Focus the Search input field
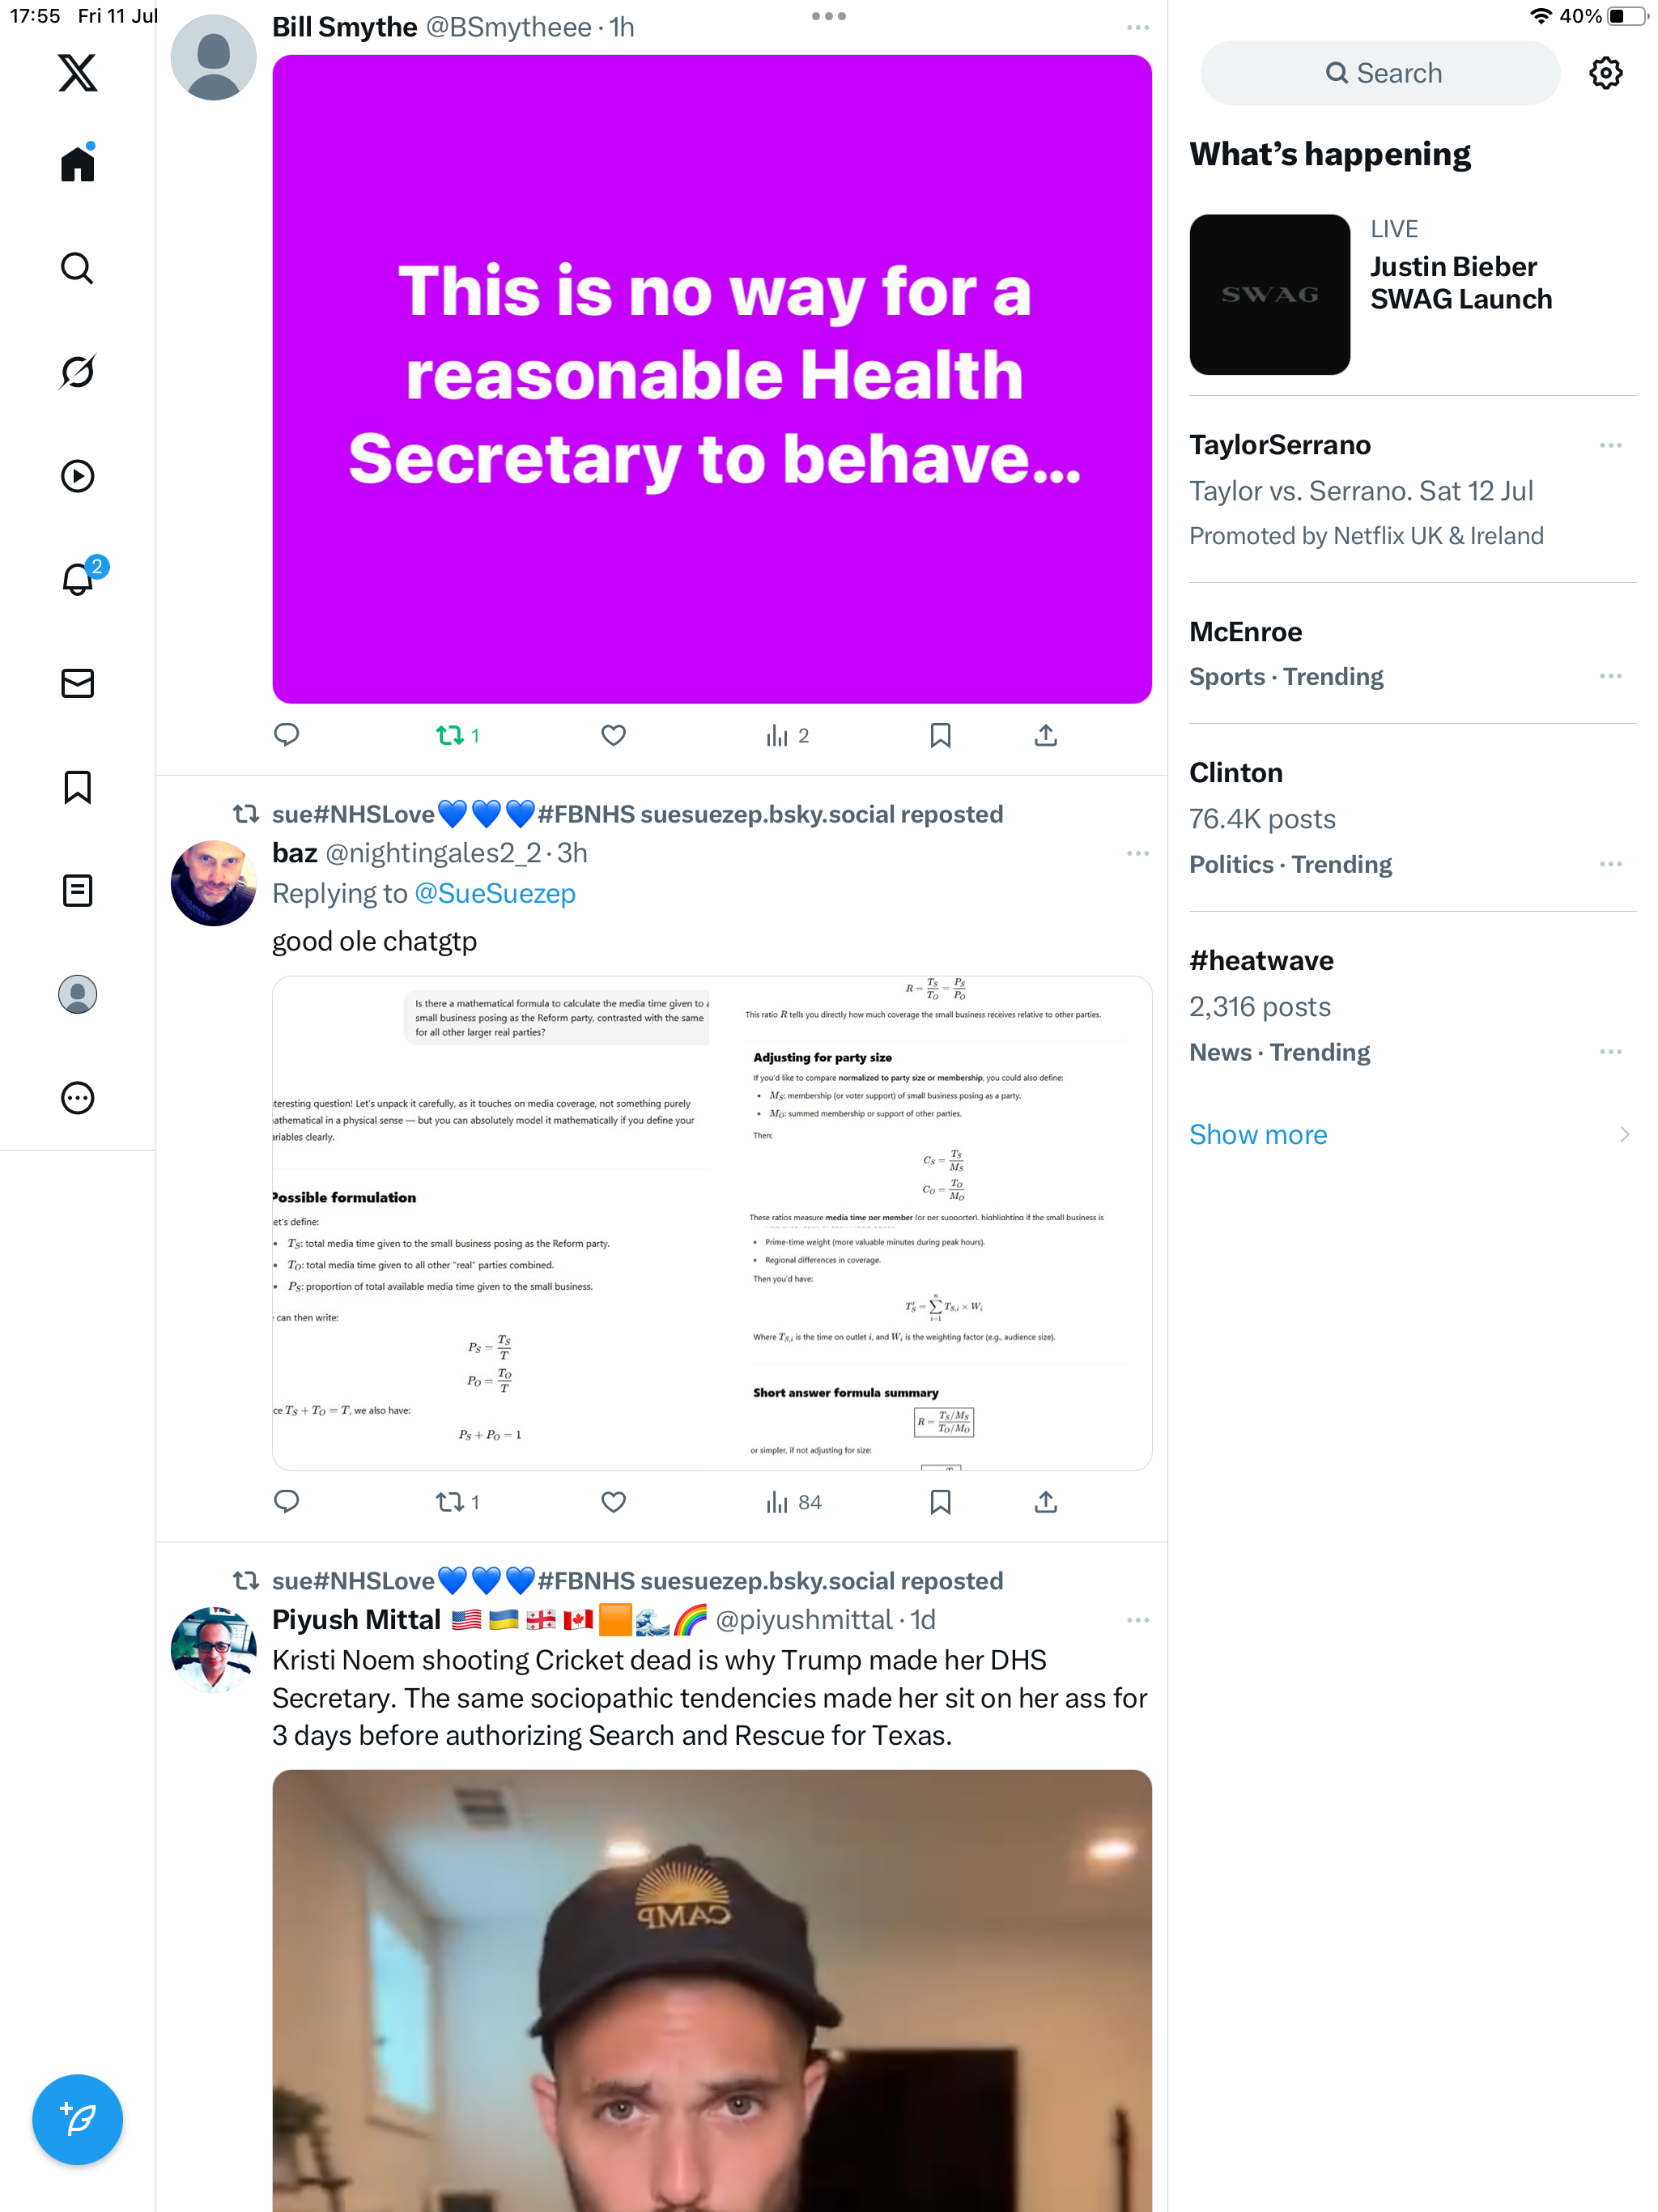The image size is (1658, 2212). pos(1380,73)
